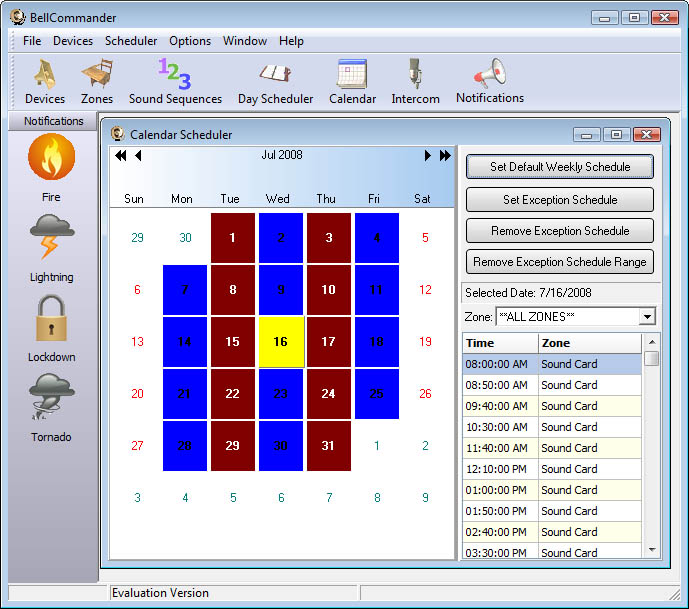
Task: Open the Notifications megaphone icon
Action: pos(490,80)
